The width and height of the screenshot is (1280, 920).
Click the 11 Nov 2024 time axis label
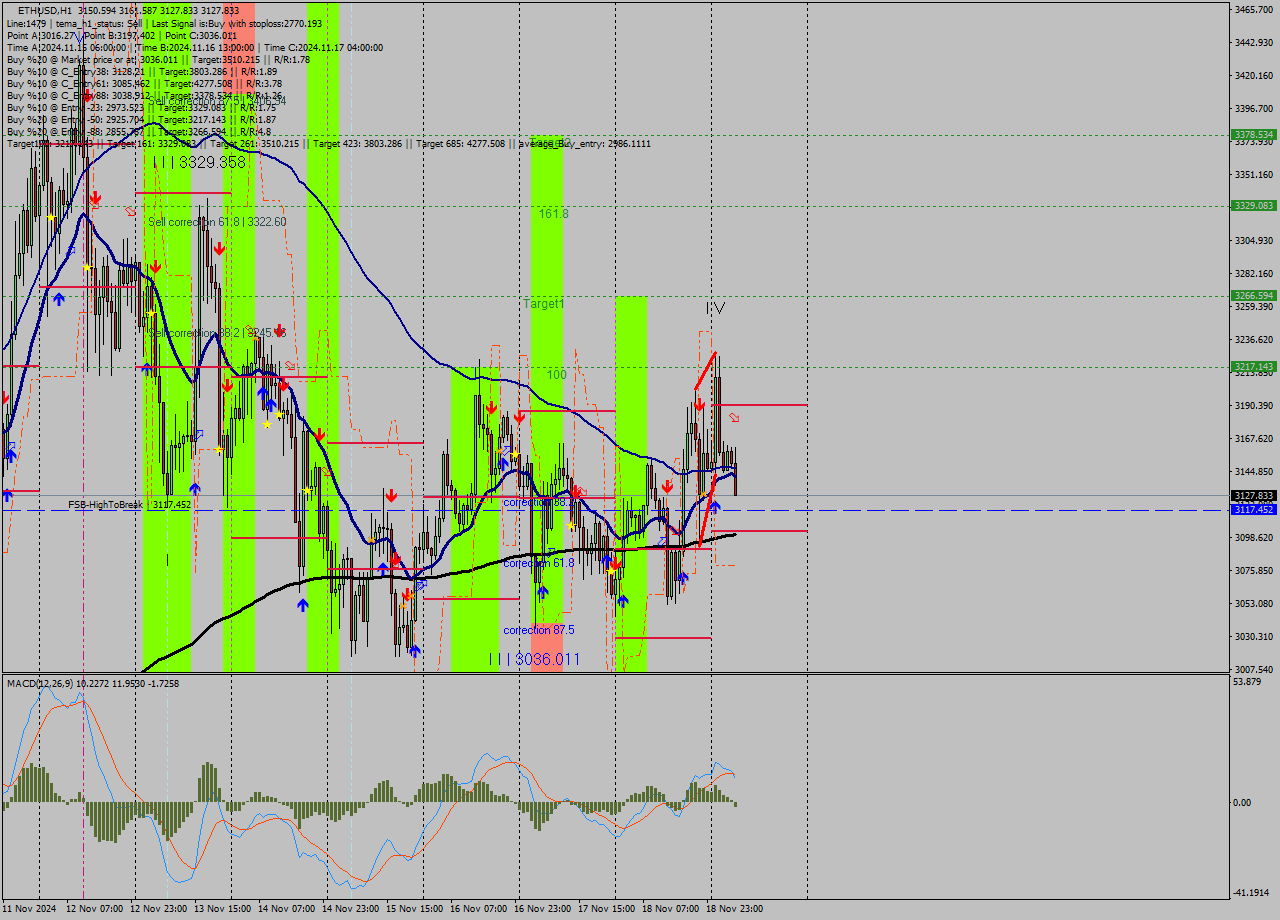[29, 909]
